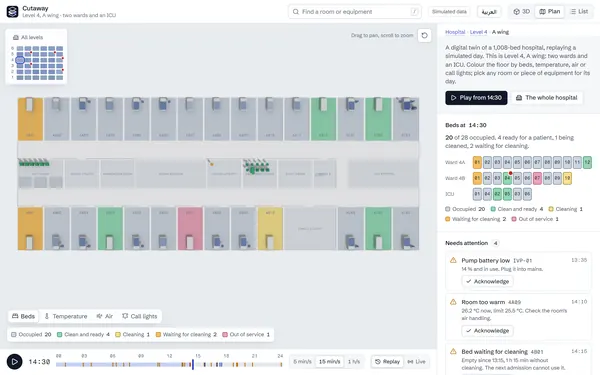Reset the floor plan view with circular arrow
Screen dimensions: 600x375
(424, 35)
